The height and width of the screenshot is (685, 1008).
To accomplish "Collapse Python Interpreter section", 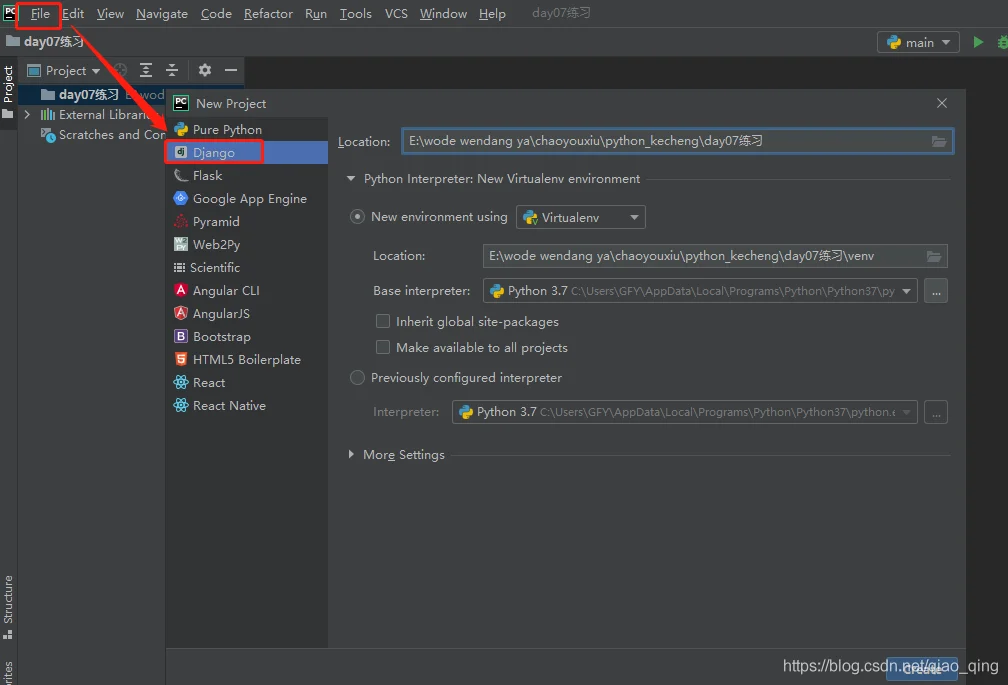I will click(x=351, y=179).
